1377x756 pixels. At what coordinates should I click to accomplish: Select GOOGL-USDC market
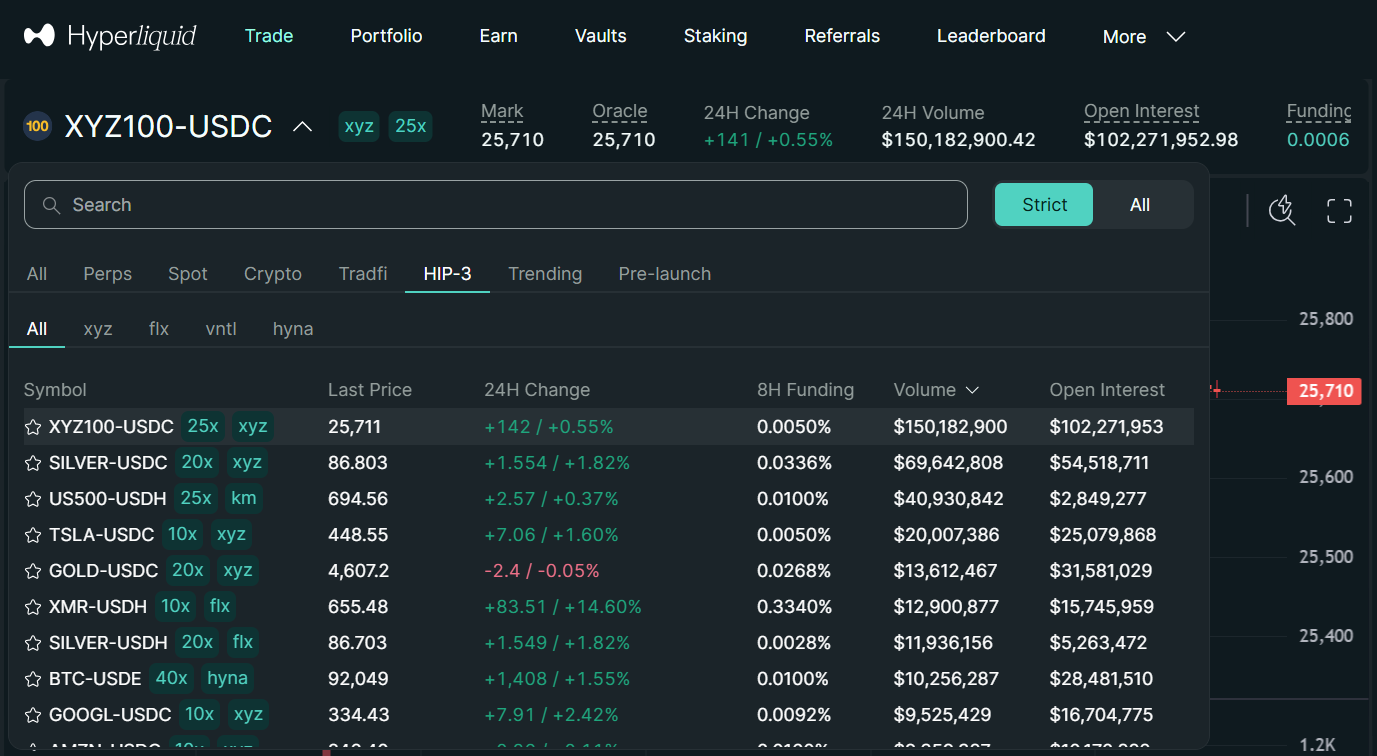tap(608, 715)
